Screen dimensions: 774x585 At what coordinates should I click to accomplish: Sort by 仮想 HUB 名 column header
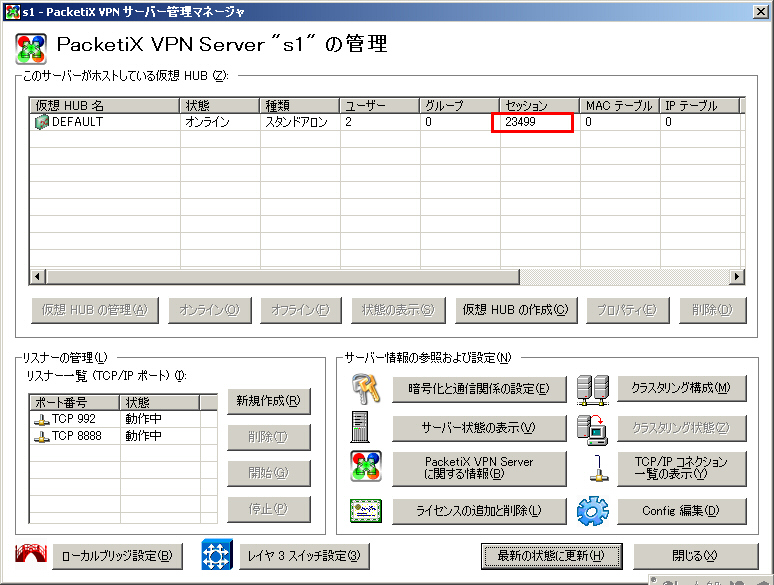click(104, 105)
